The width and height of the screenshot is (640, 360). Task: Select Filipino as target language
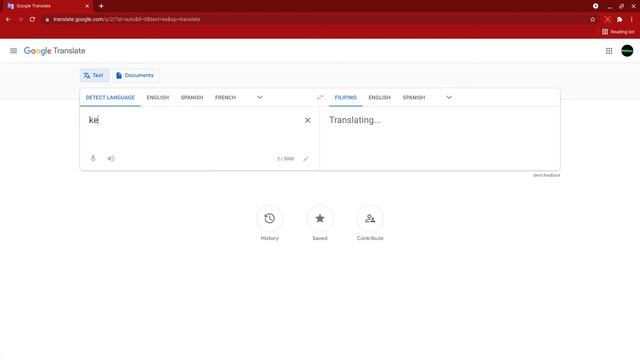pyautogui.click(x=346, y=98)
